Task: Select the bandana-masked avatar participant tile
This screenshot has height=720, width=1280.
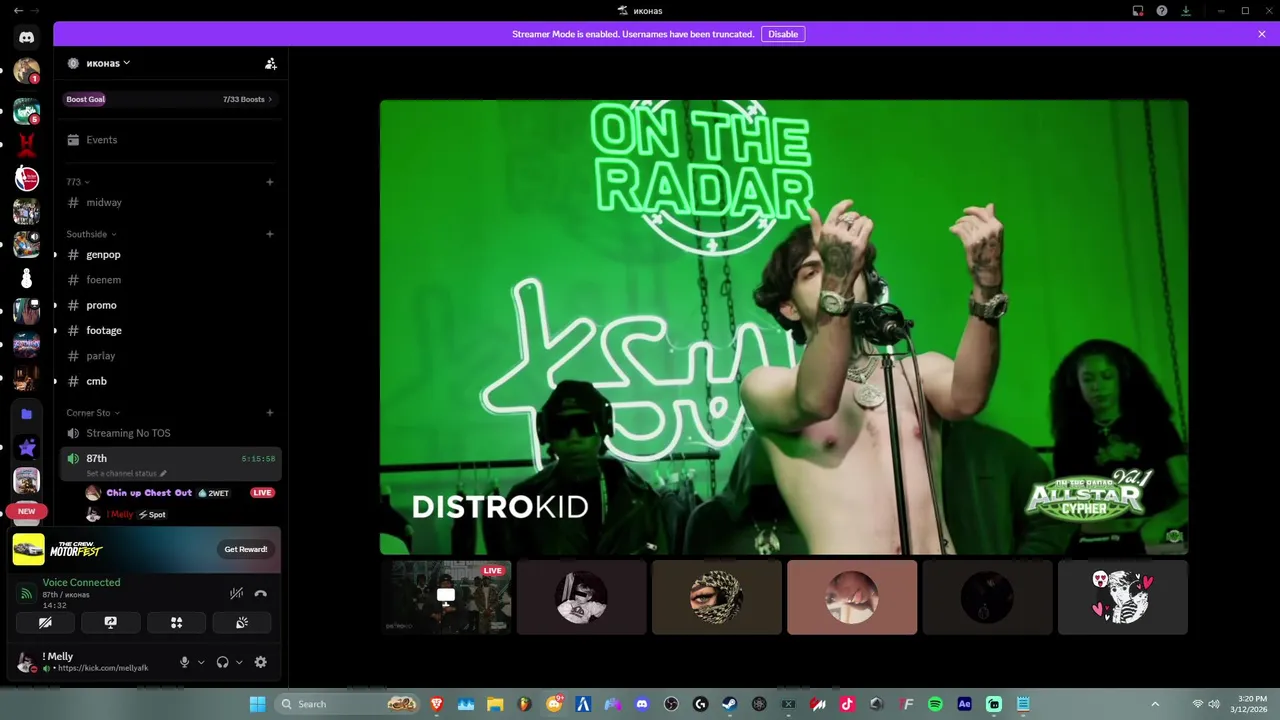Action: tap(717, 597)
